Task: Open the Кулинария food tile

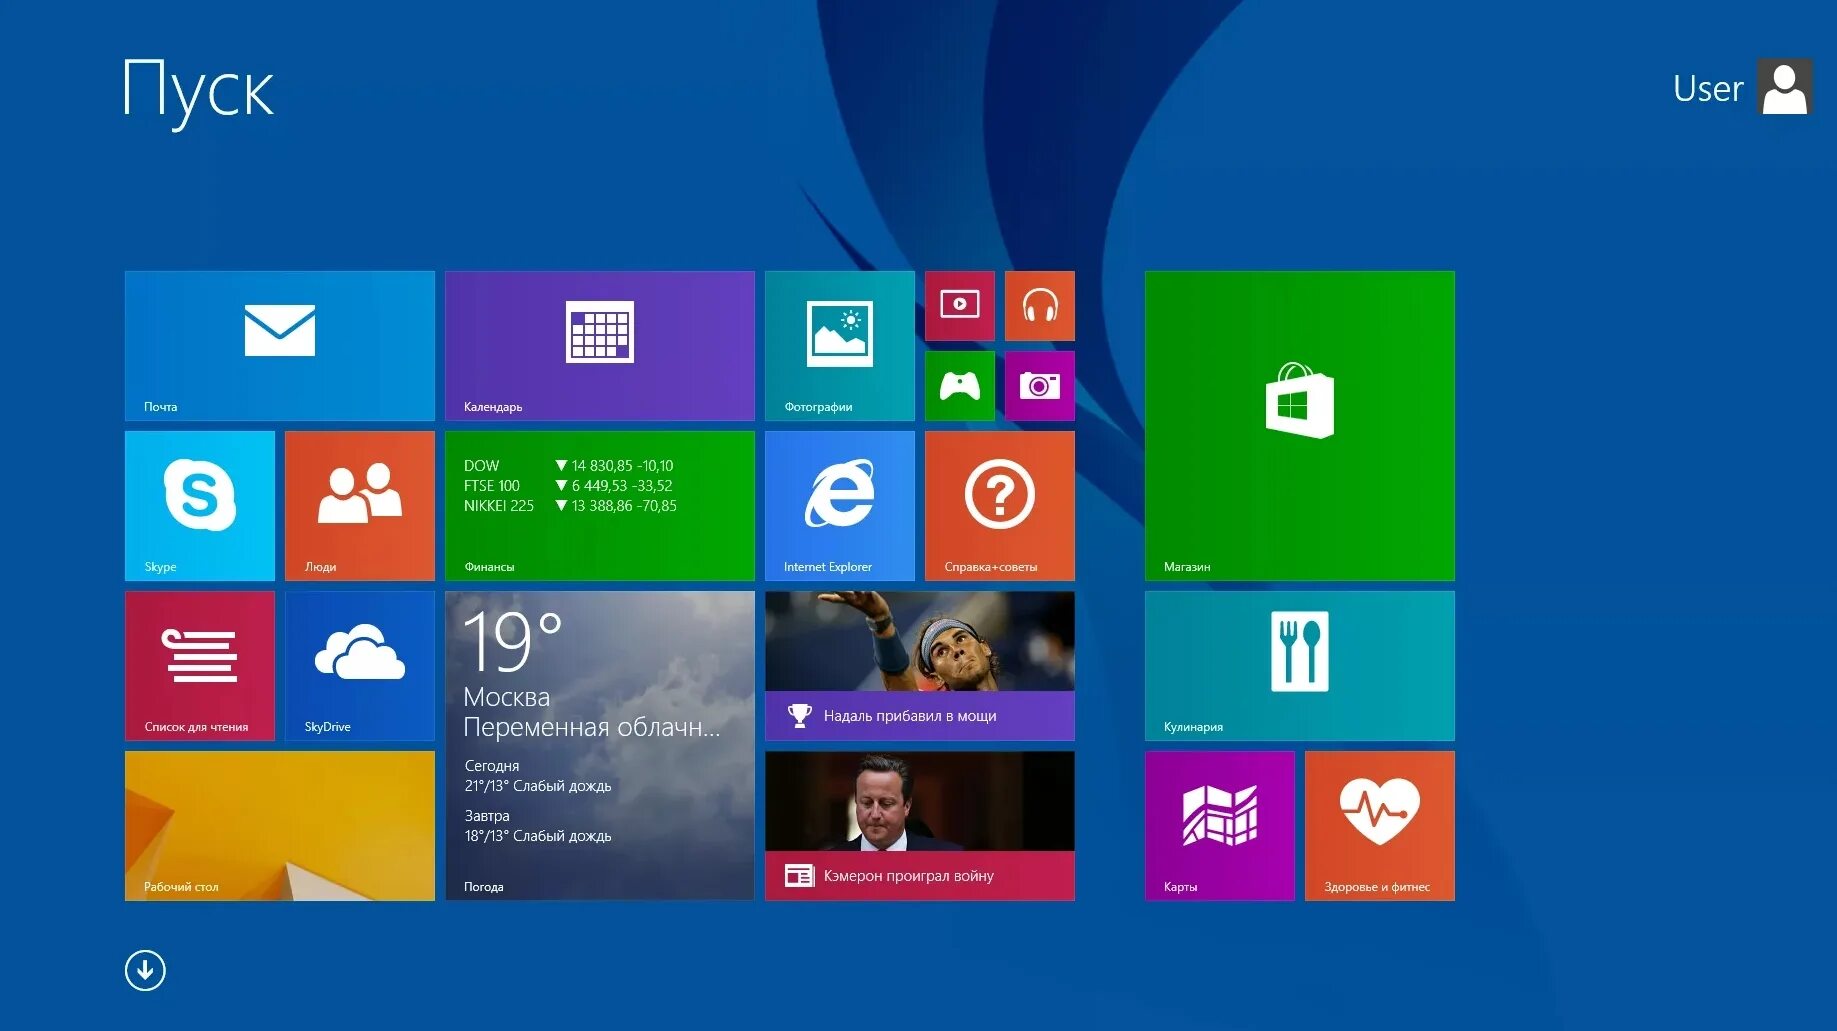Action: pos(1300,665)
